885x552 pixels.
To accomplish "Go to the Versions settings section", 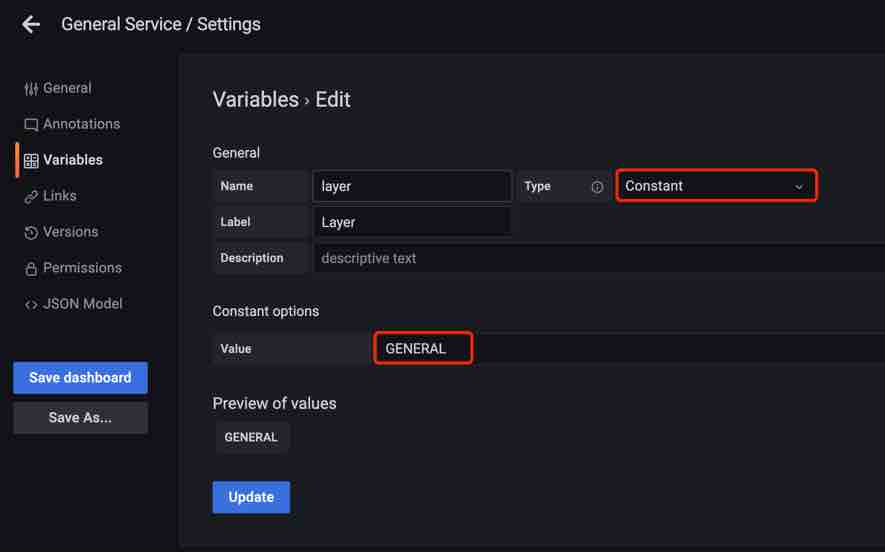I will [x=70, y=232].
